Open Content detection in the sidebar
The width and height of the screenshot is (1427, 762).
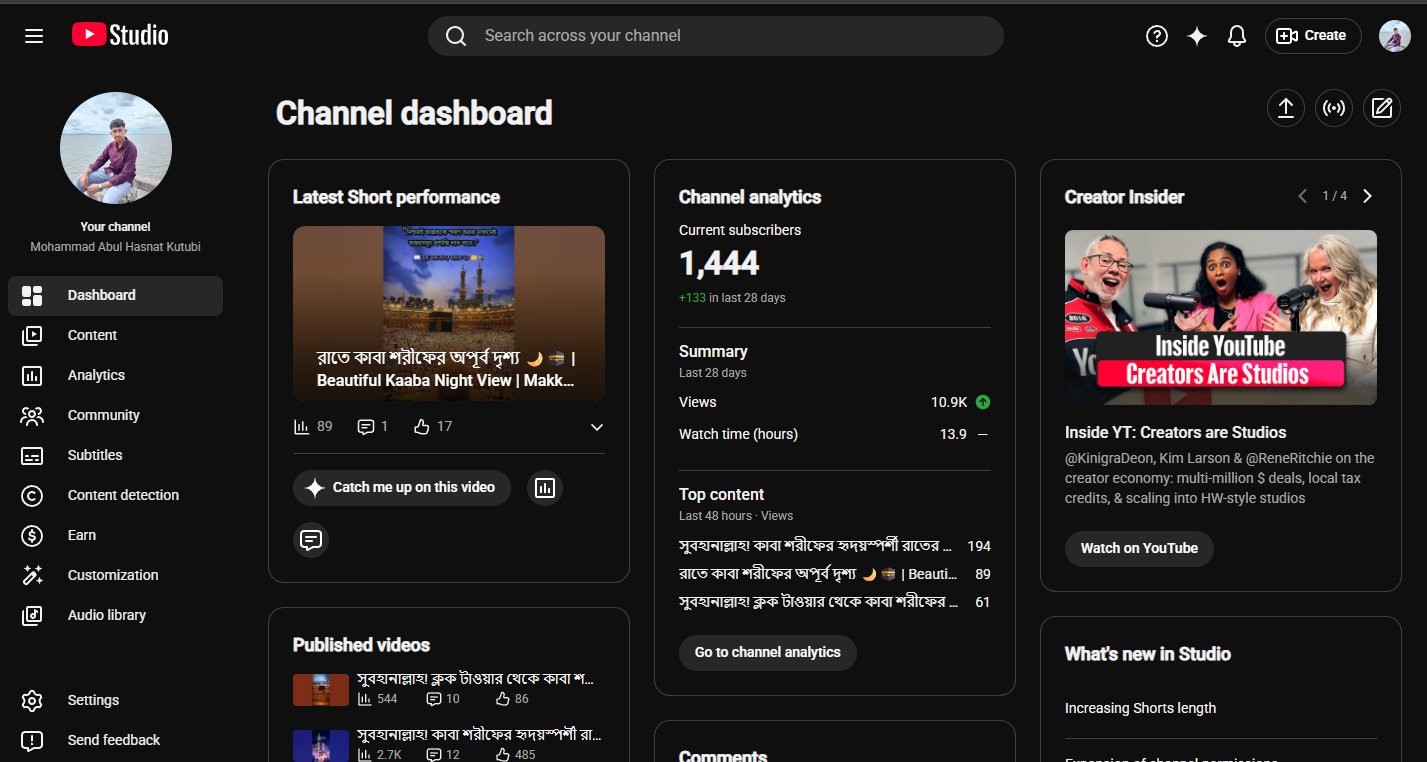[x=115, y=496]
